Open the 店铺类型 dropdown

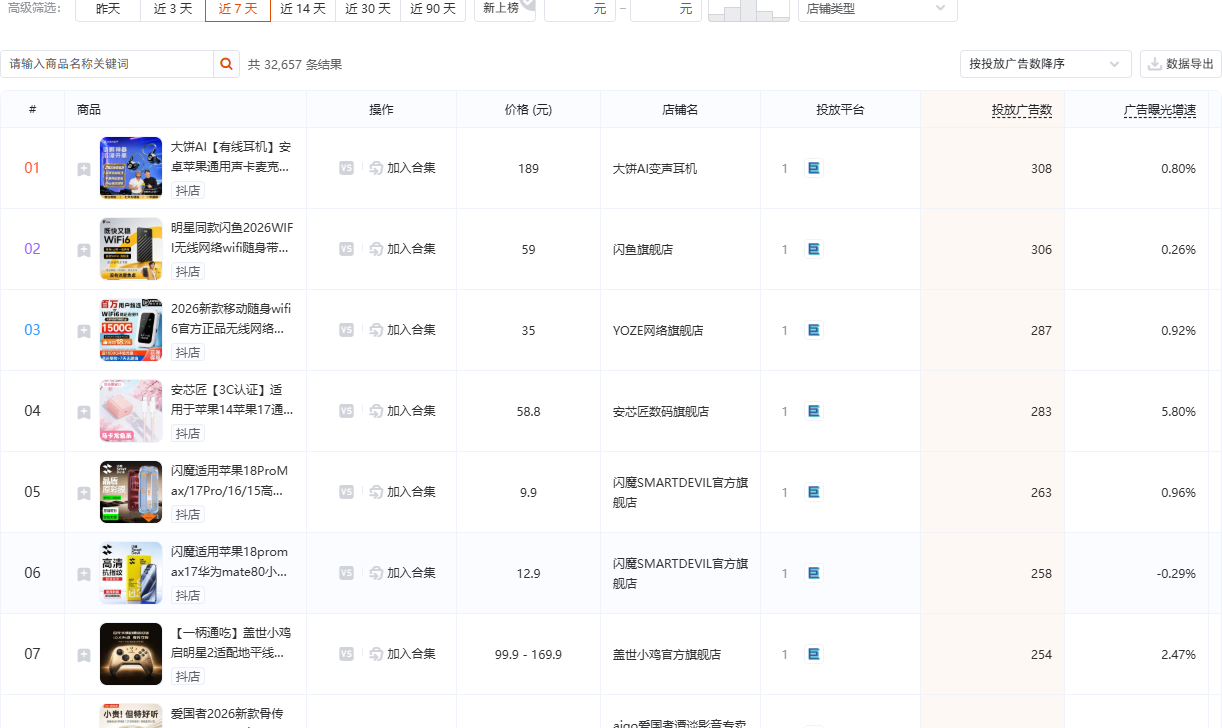[877, 8]
